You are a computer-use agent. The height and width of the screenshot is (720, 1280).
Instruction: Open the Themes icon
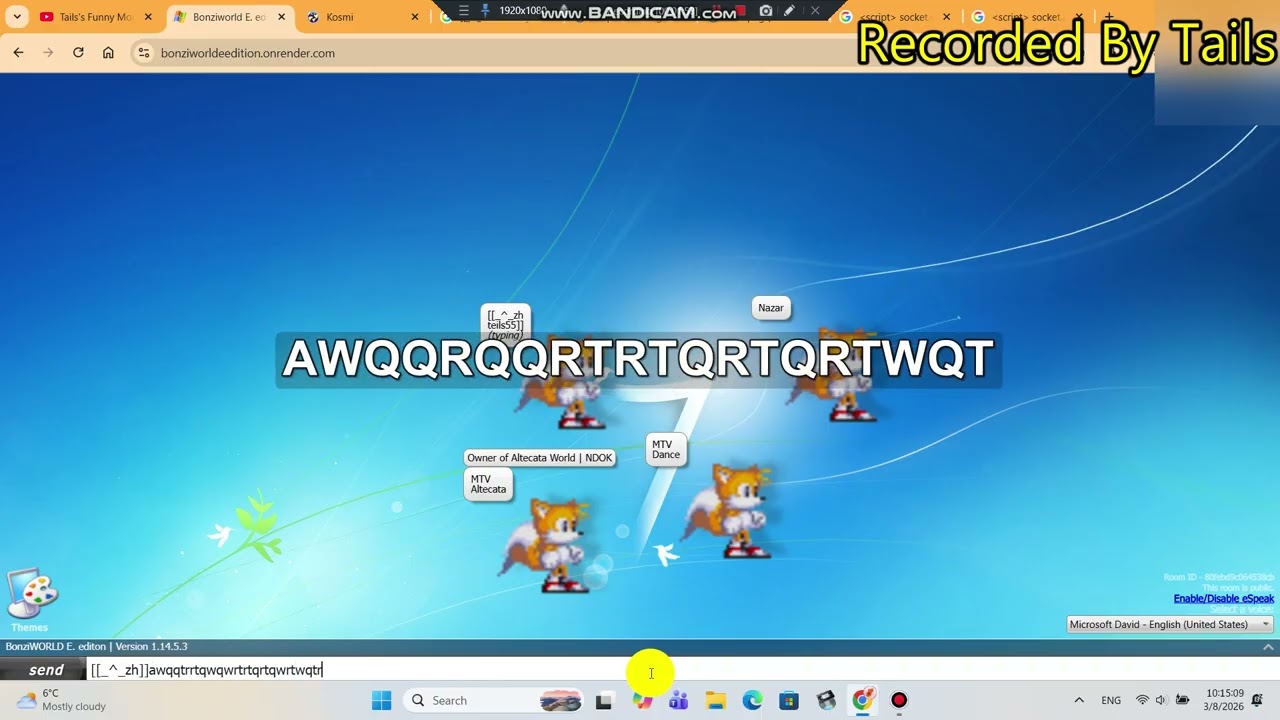pos(31,600)
